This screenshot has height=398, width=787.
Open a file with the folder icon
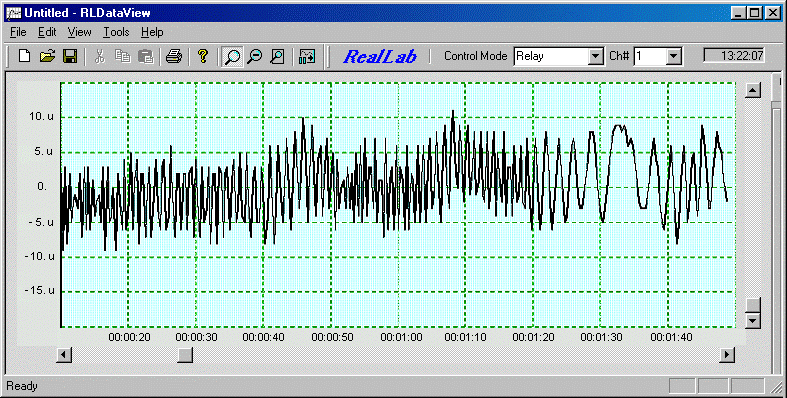point(47,56)
